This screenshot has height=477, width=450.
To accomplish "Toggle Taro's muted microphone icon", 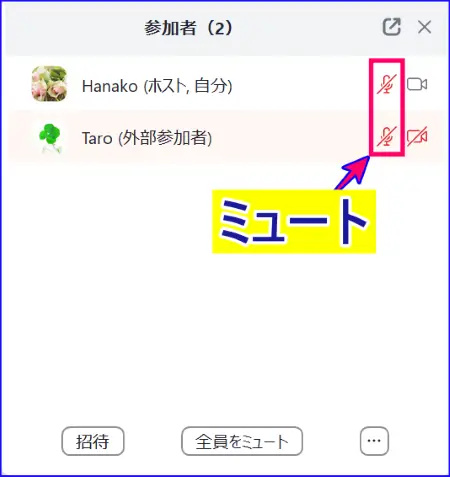I will pyautogui.click(x=387, y=137).
